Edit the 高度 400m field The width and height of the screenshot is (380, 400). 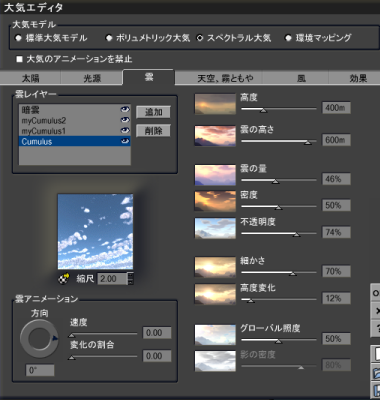336,108
